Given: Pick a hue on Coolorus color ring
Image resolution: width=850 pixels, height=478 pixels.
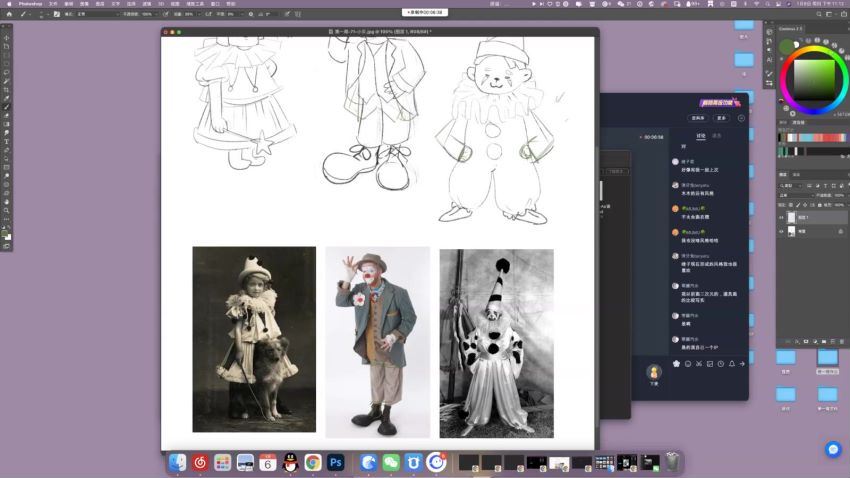Looking at the screenshot, I should [x=814, y=49].
